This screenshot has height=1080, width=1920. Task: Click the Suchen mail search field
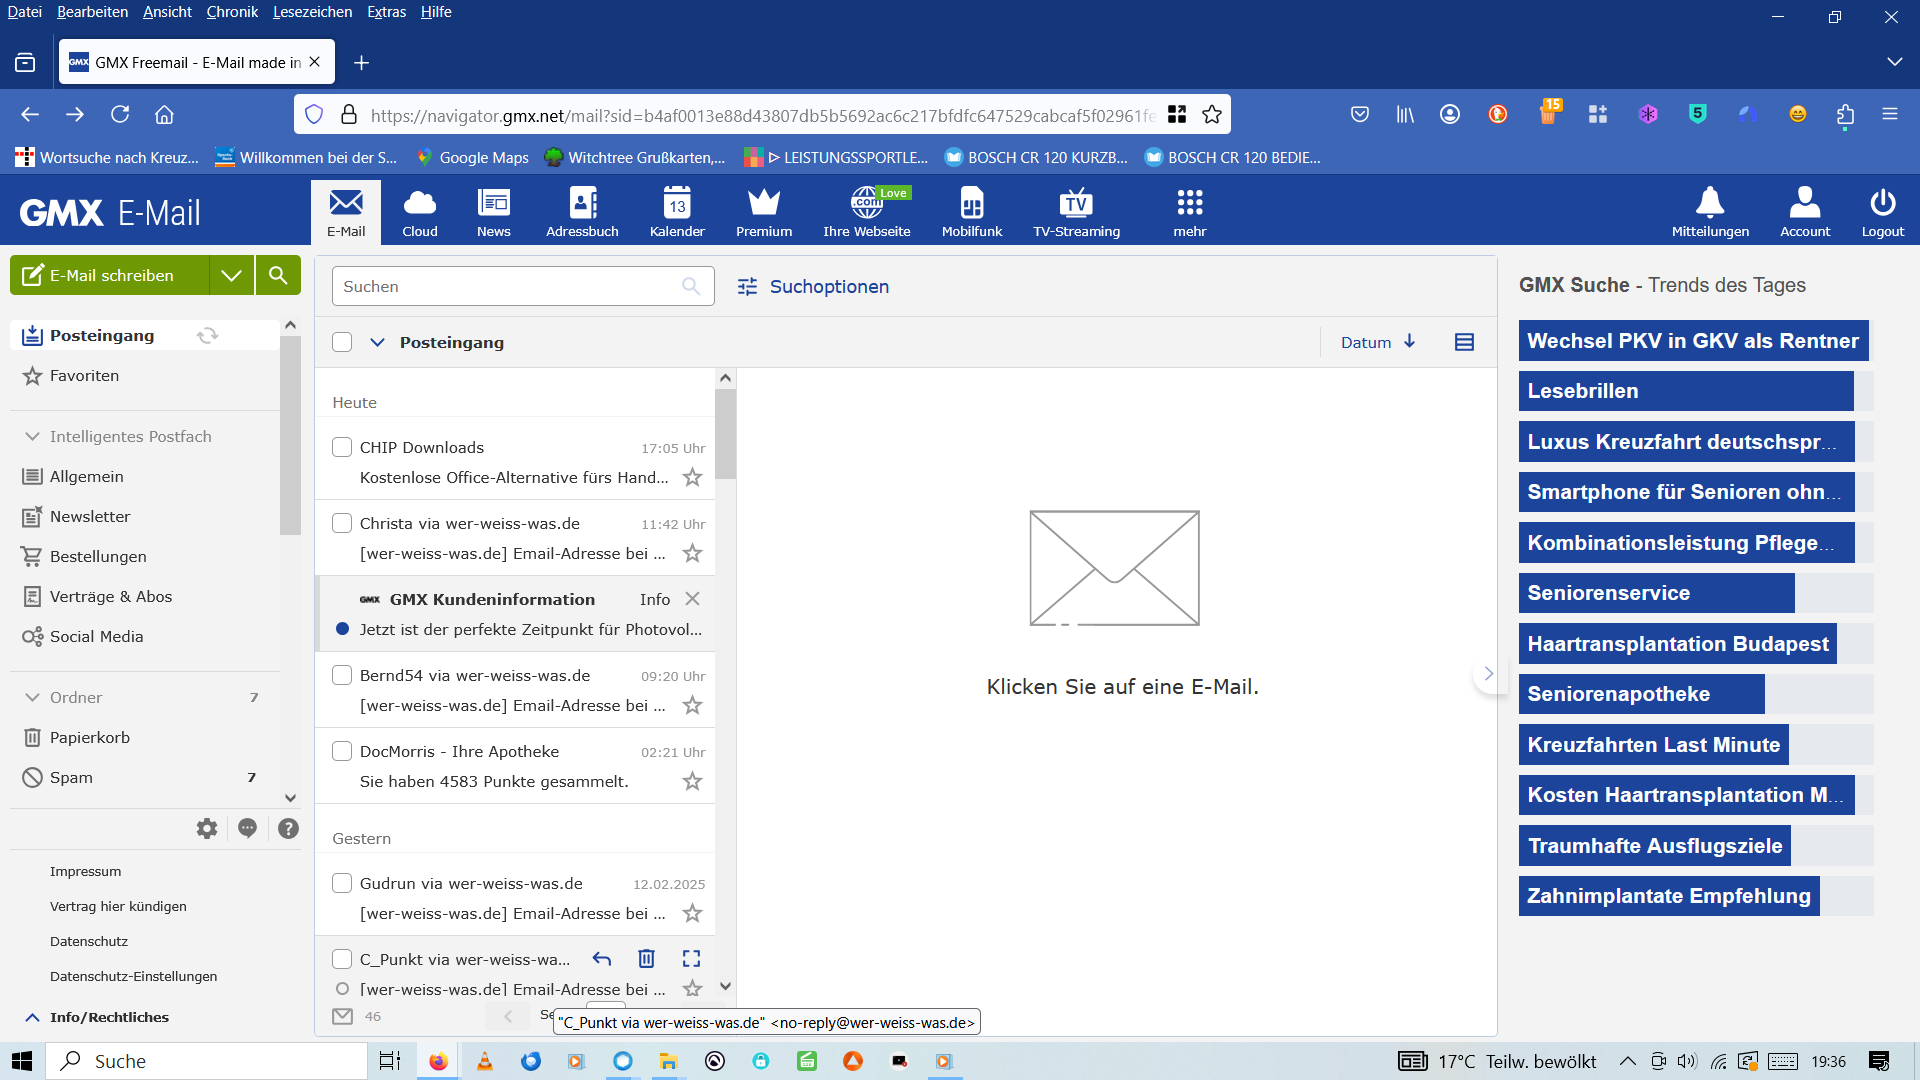tap(523, 286)
